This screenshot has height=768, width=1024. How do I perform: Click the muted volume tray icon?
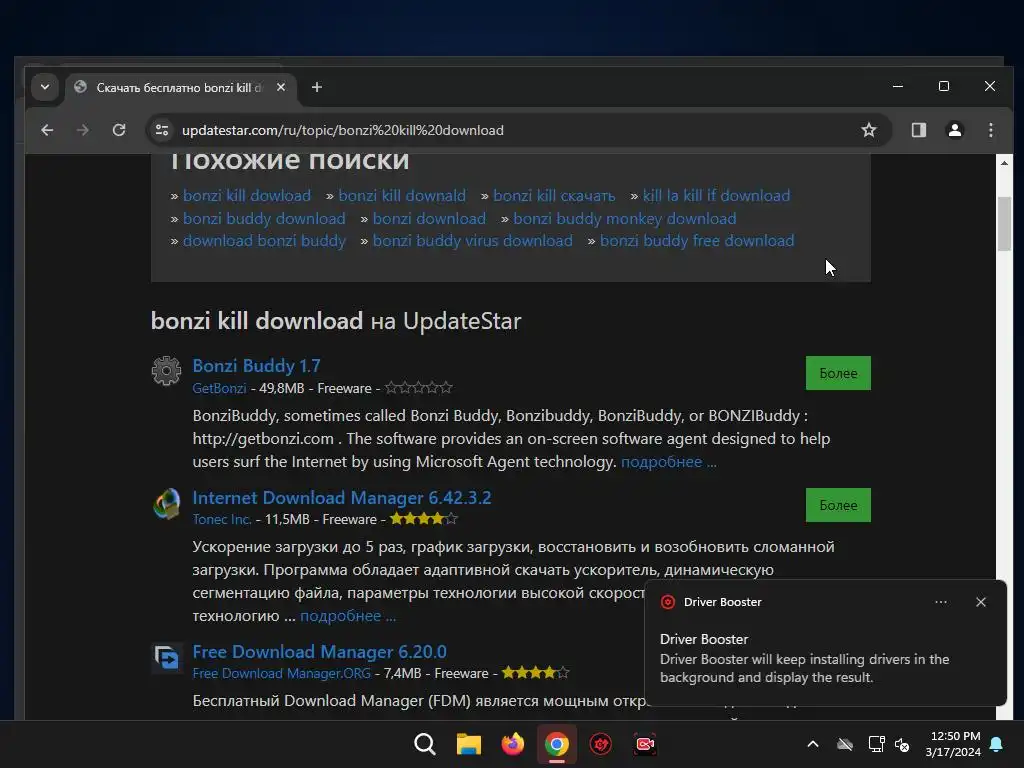902,744
